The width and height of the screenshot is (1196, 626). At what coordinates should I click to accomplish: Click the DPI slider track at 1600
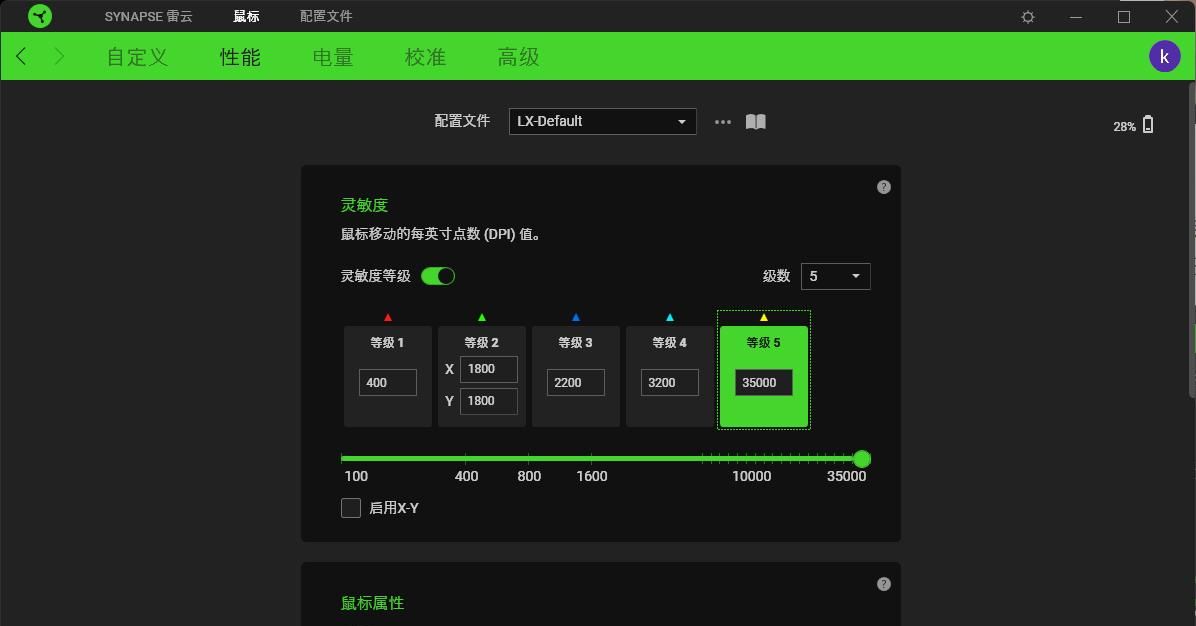(x=591, y=459)
